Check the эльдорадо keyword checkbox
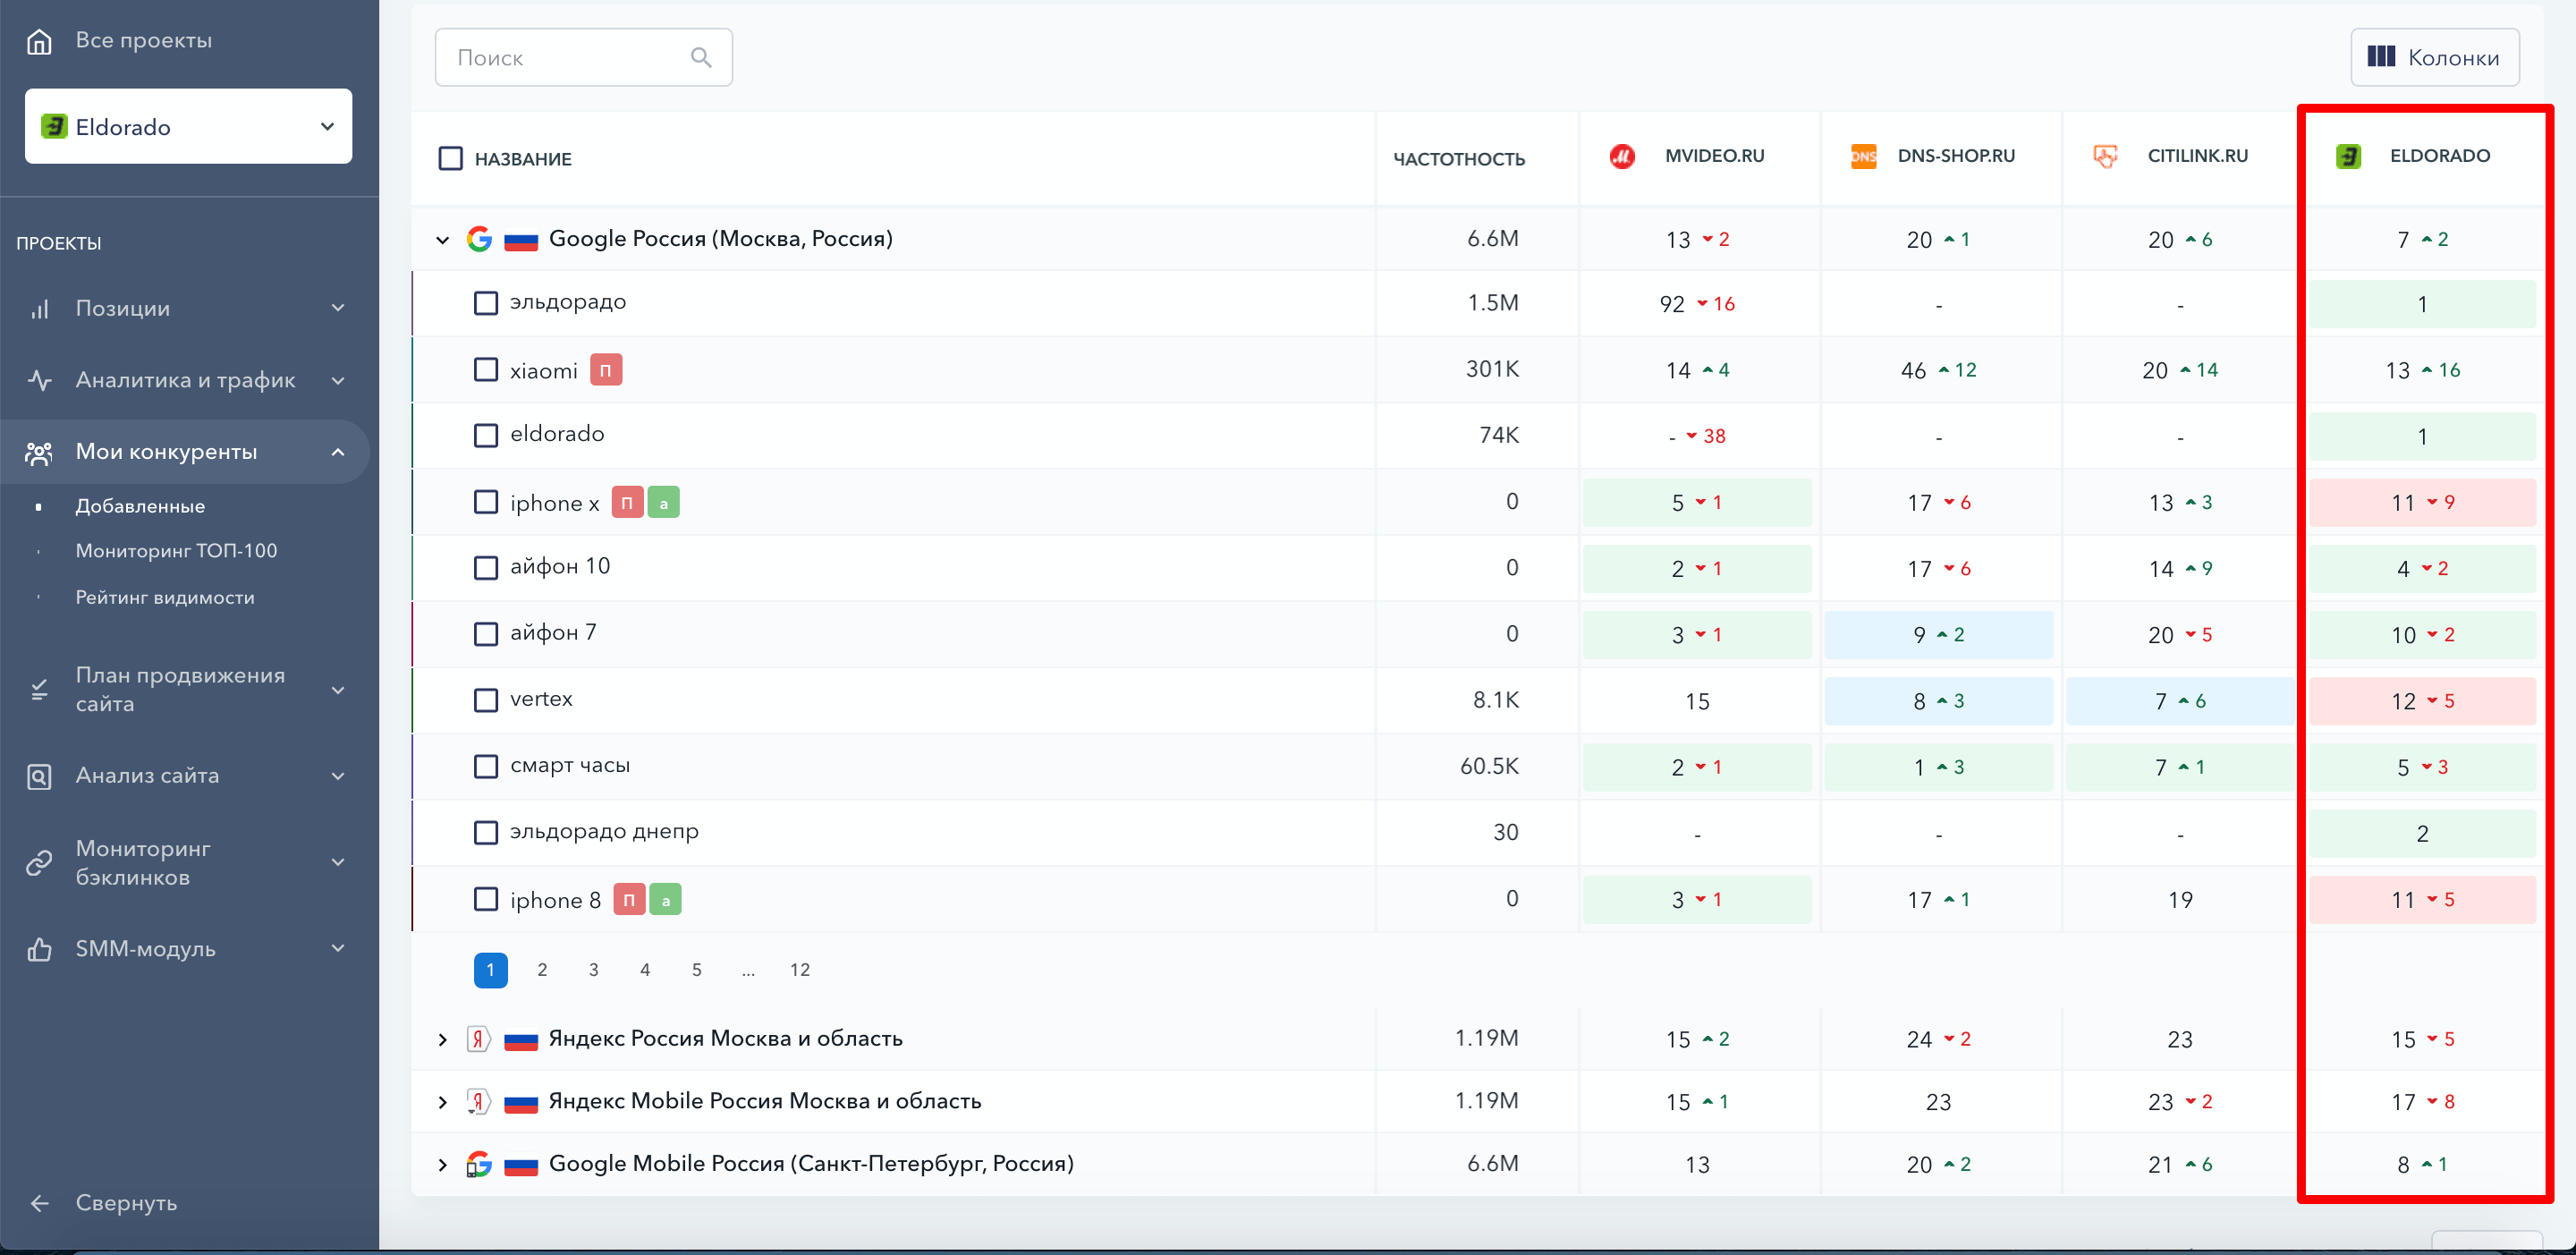The height and width of the screenshot is (1255, 2576). [x=485, y=302]
